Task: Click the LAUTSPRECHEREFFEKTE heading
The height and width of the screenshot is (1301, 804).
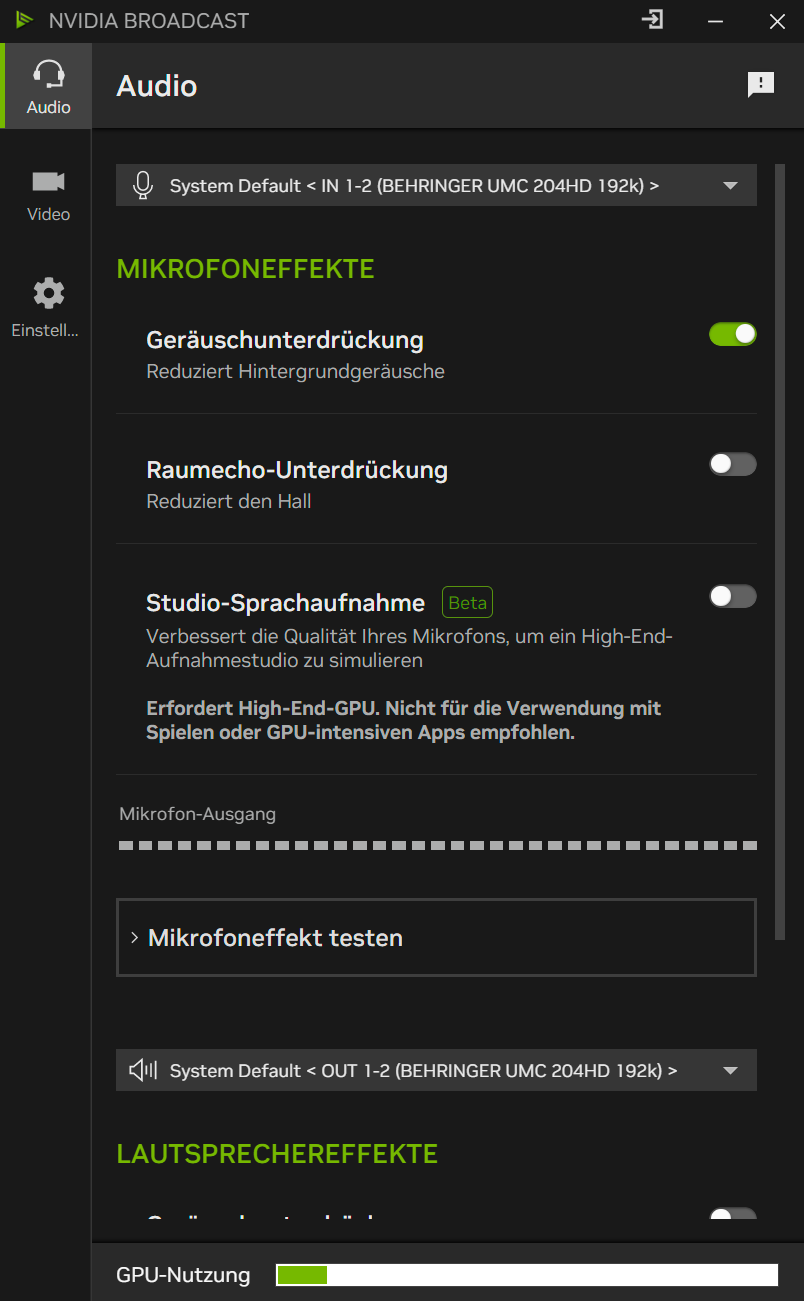Action: tap(277, 1154)
